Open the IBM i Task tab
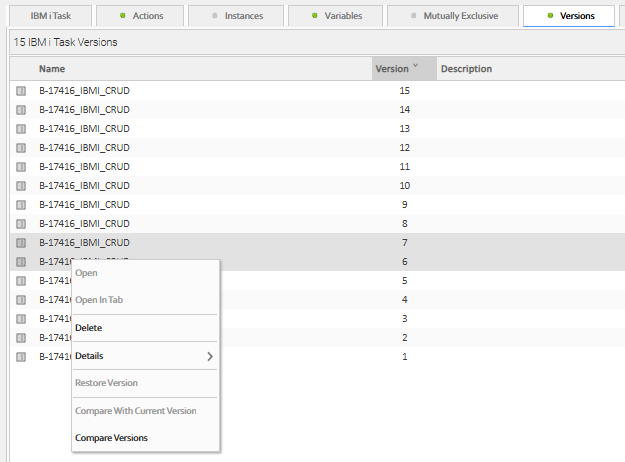625x462 pixels. (52, 16)
